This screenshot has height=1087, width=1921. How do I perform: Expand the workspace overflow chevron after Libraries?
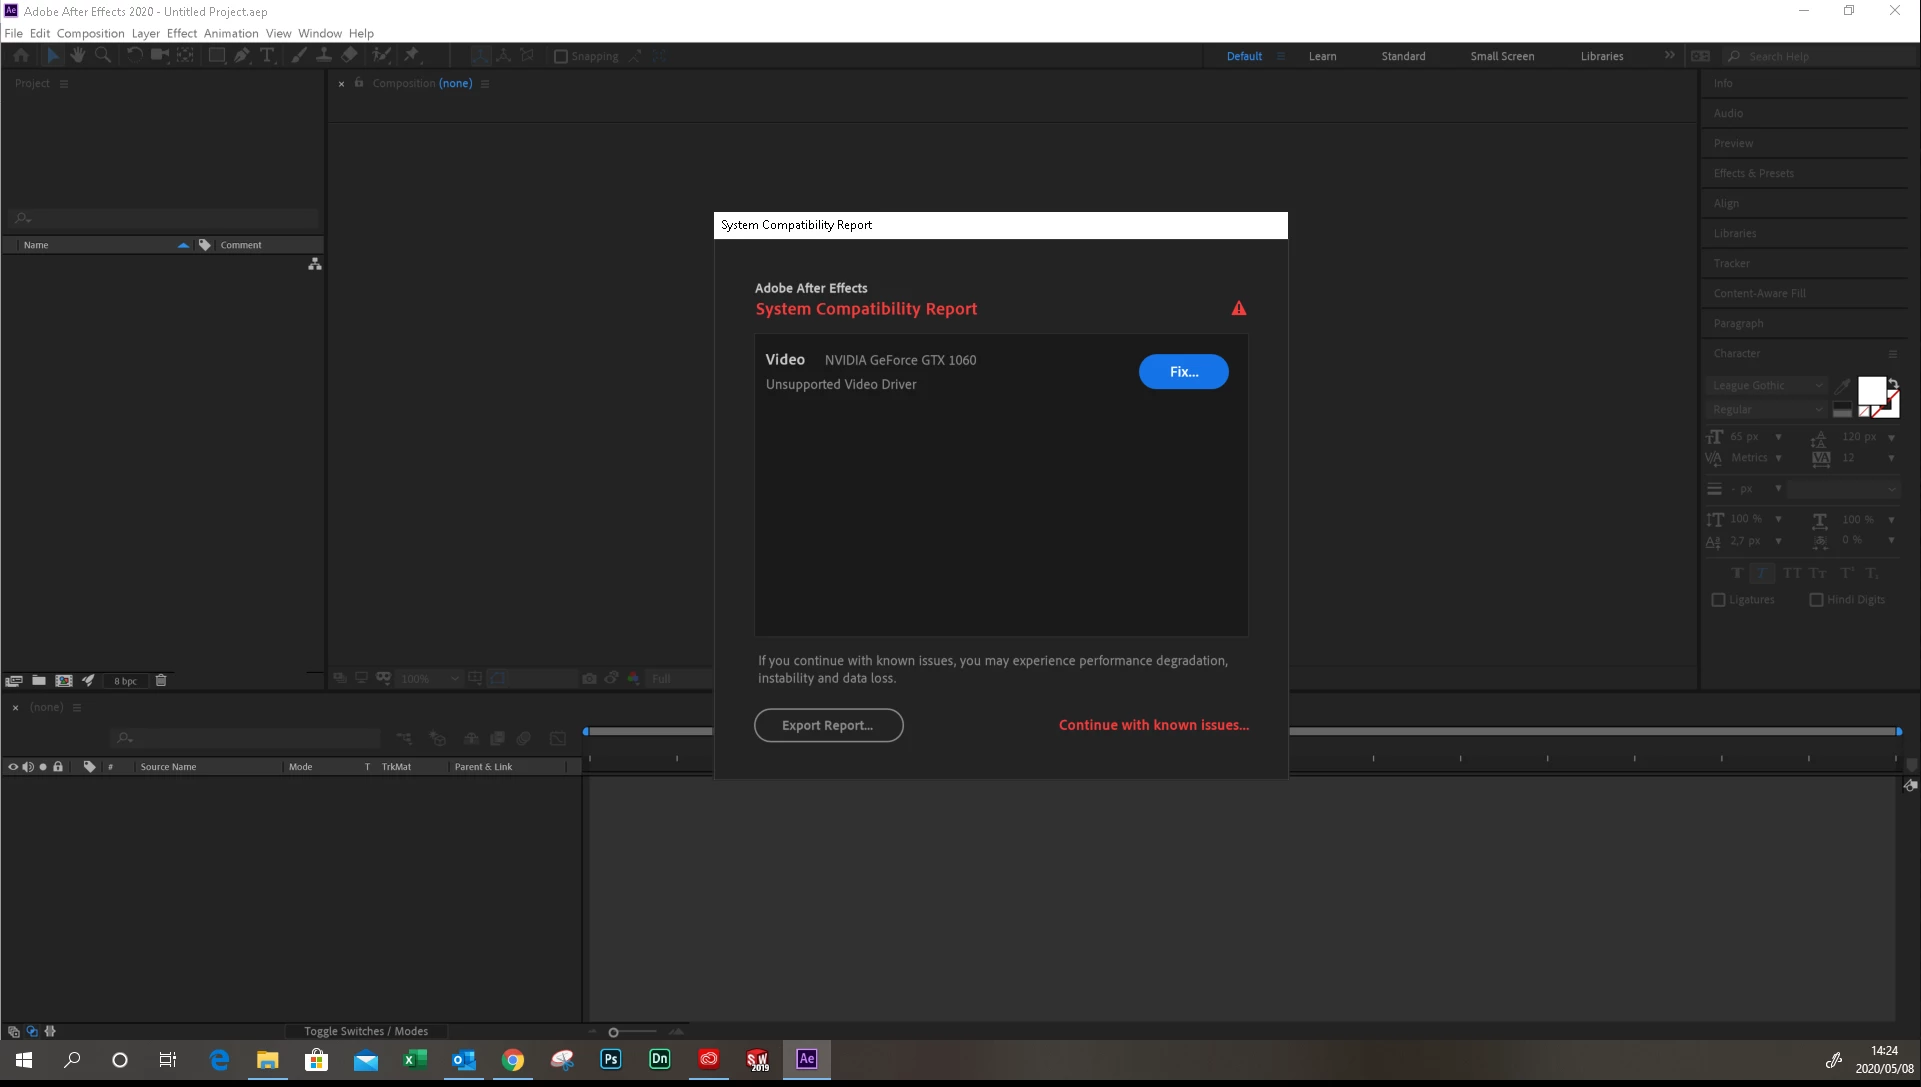click(x=1669, y=56)
